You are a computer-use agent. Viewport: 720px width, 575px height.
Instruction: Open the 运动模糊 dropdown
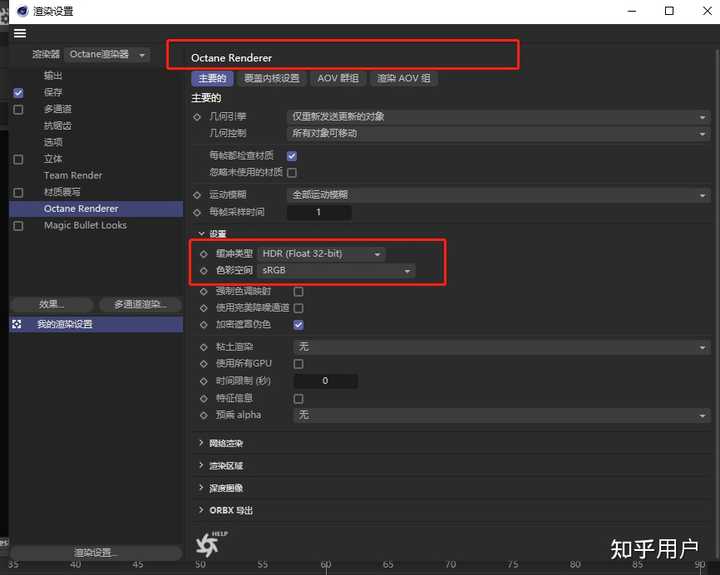pyautogui.click(x=499, y=195)
